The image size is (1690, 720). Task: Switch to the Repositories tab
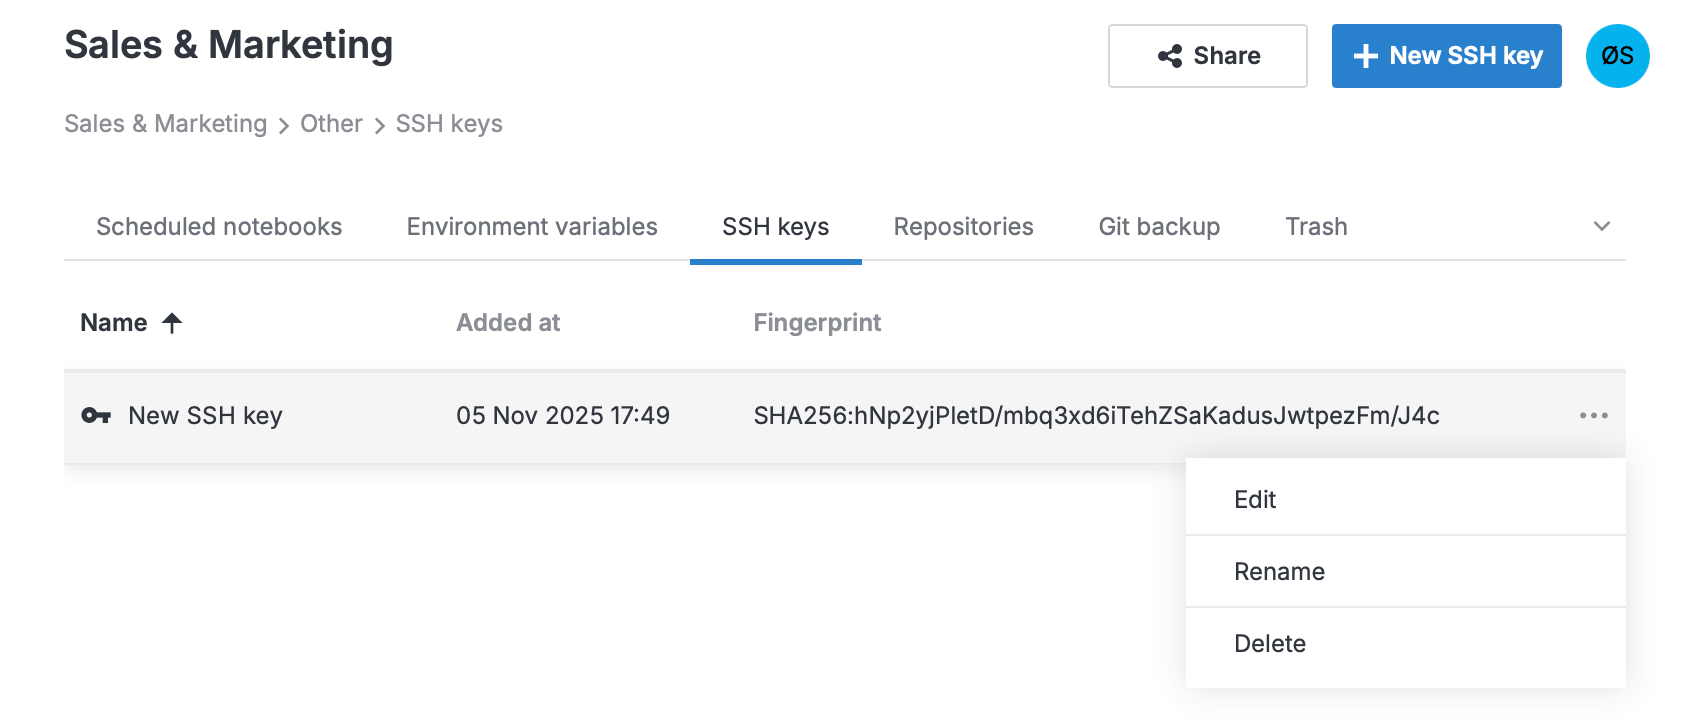coord(963,226)
